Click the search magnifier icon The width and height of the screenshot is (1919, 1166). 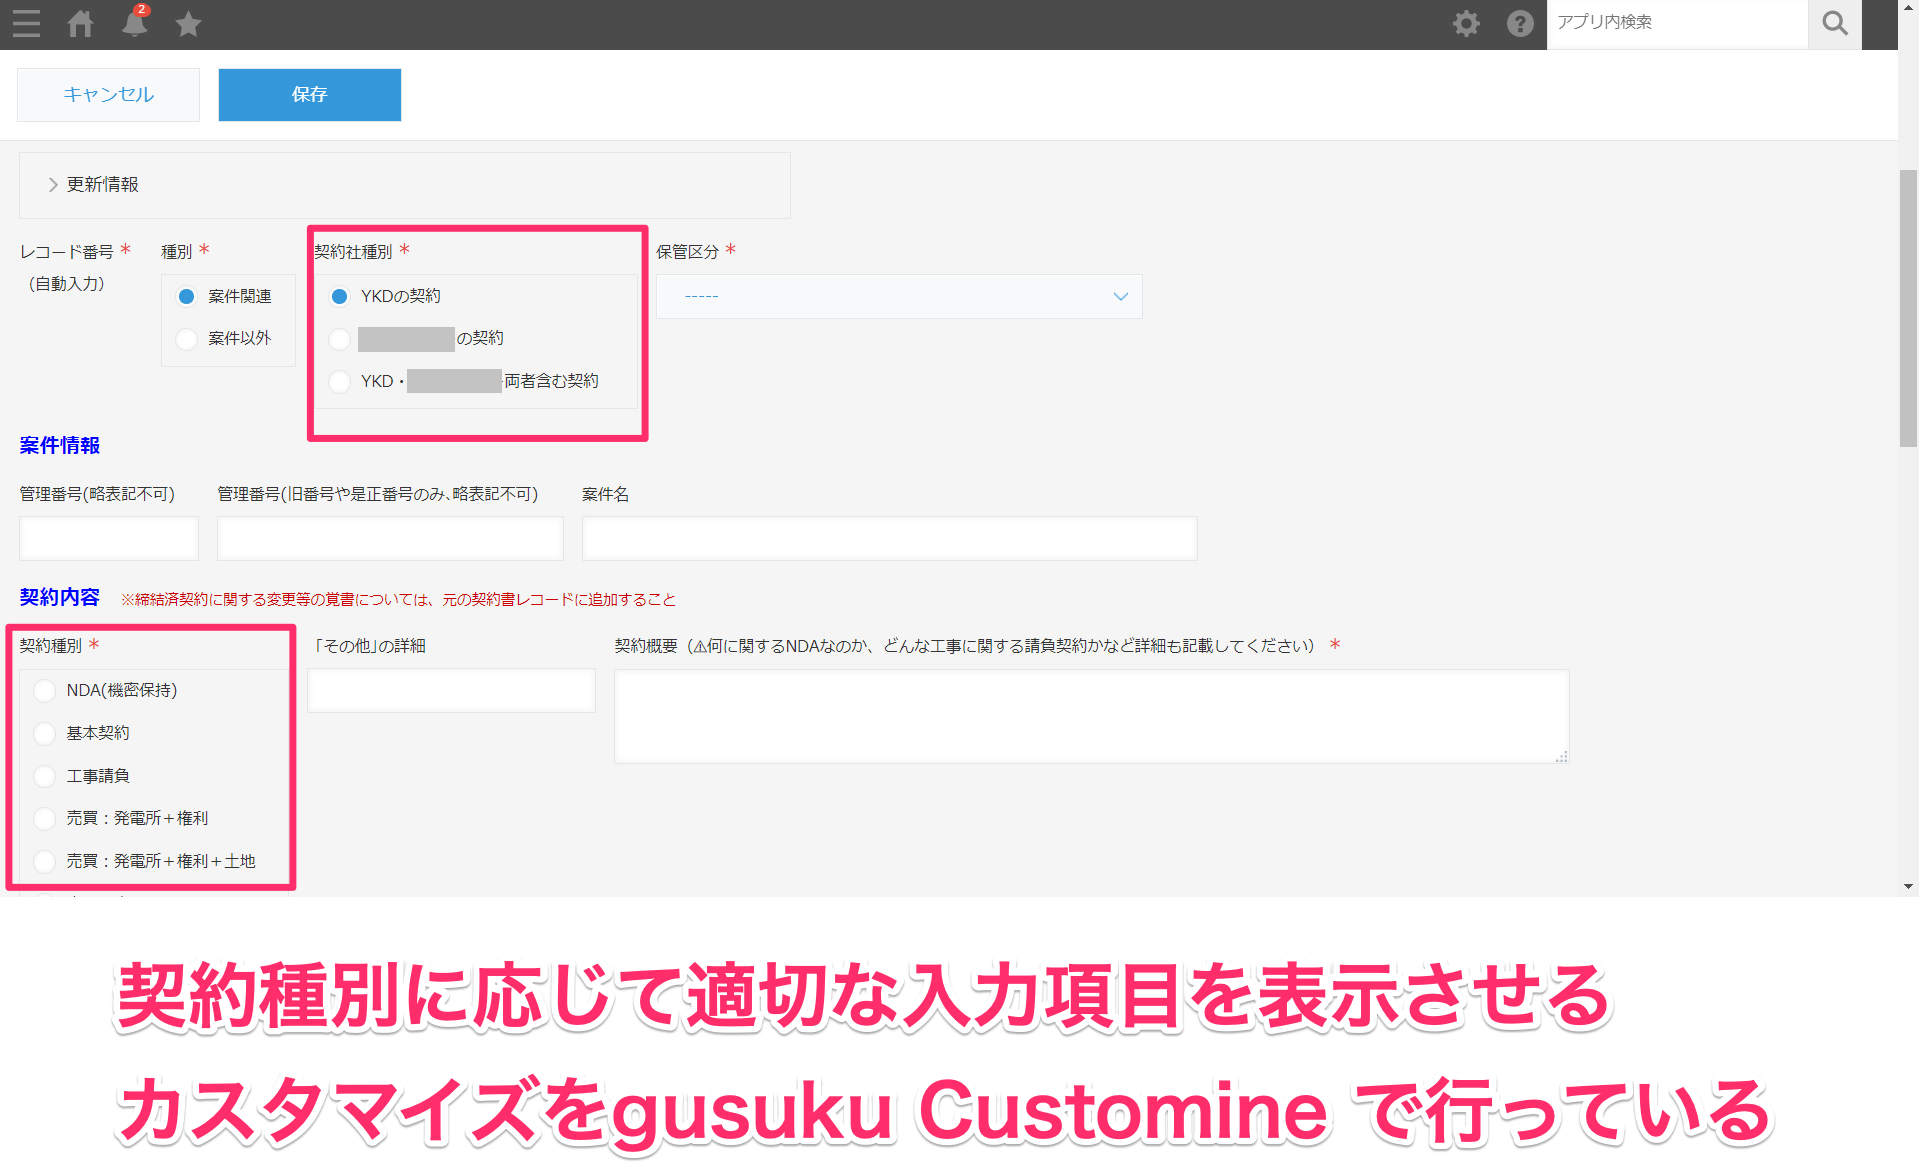coord(1835,23)
